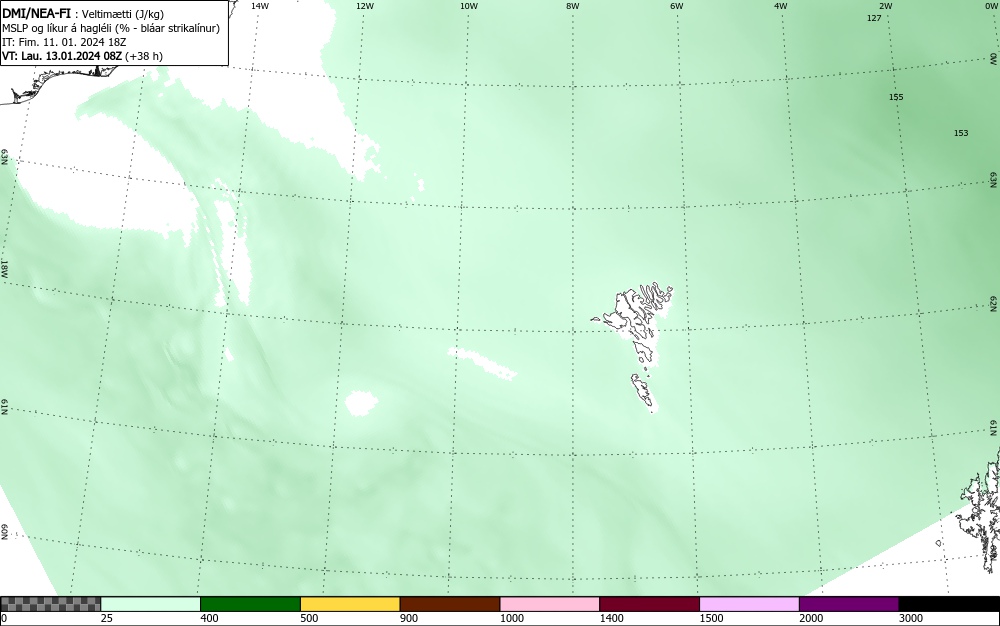Click the "4W" longitude label
1000x626 pixels.
pyautogui.click(x=781, y=6)
